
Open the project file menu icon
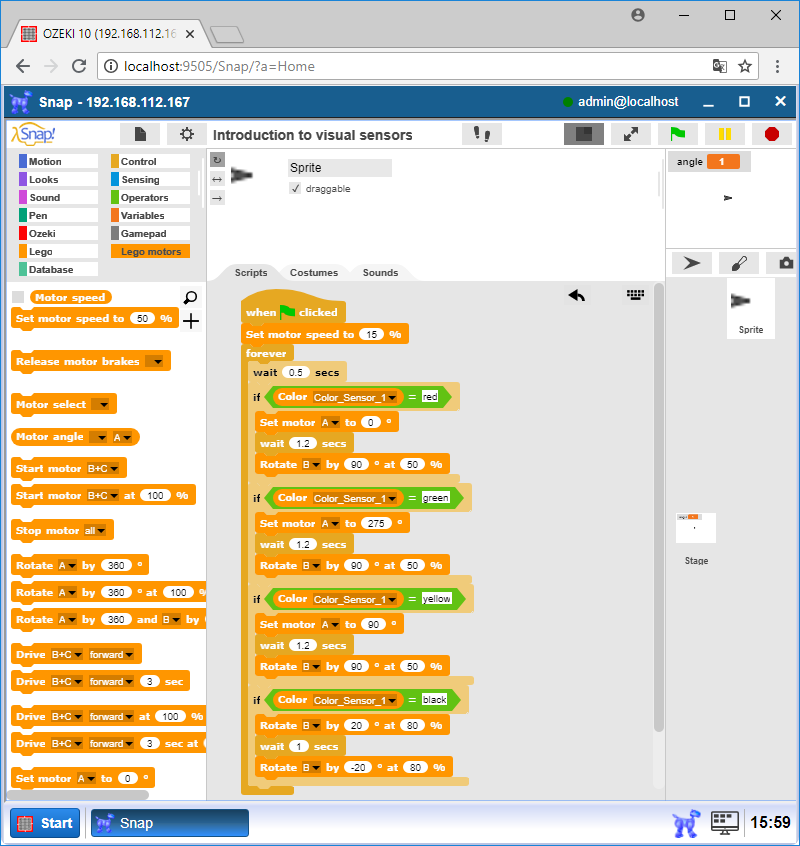(140, 134)
